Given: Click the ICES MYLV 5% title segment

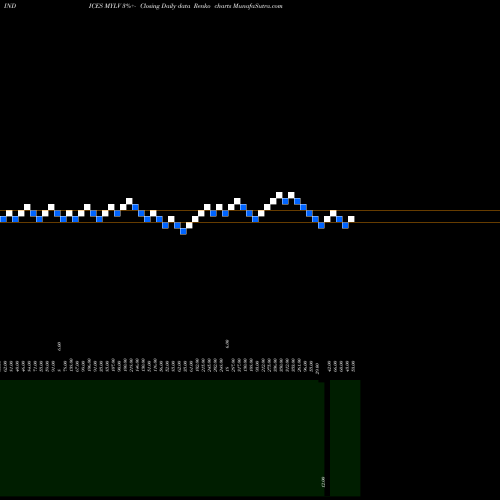Looking at the screenshot, I should [x=110, y=6].
